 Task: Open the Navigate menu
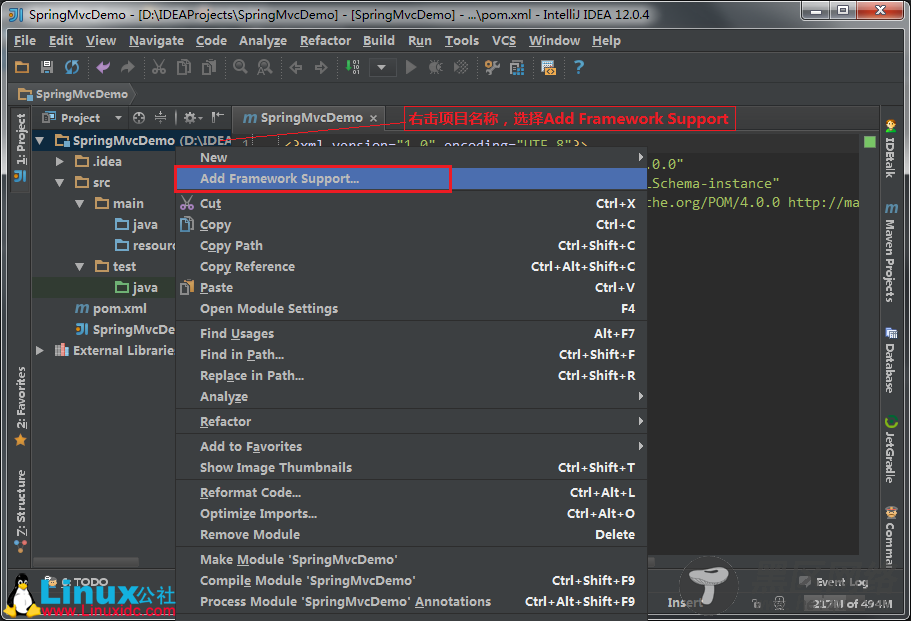[156, 41]
